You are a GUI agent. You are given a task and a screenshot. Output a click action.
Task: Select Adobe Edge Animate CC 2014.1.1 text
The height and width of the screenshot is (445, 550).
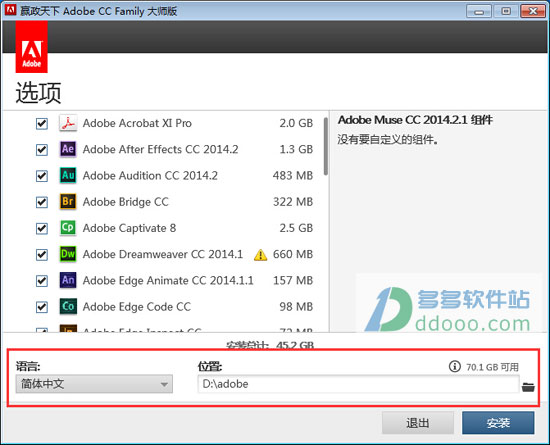168,281
